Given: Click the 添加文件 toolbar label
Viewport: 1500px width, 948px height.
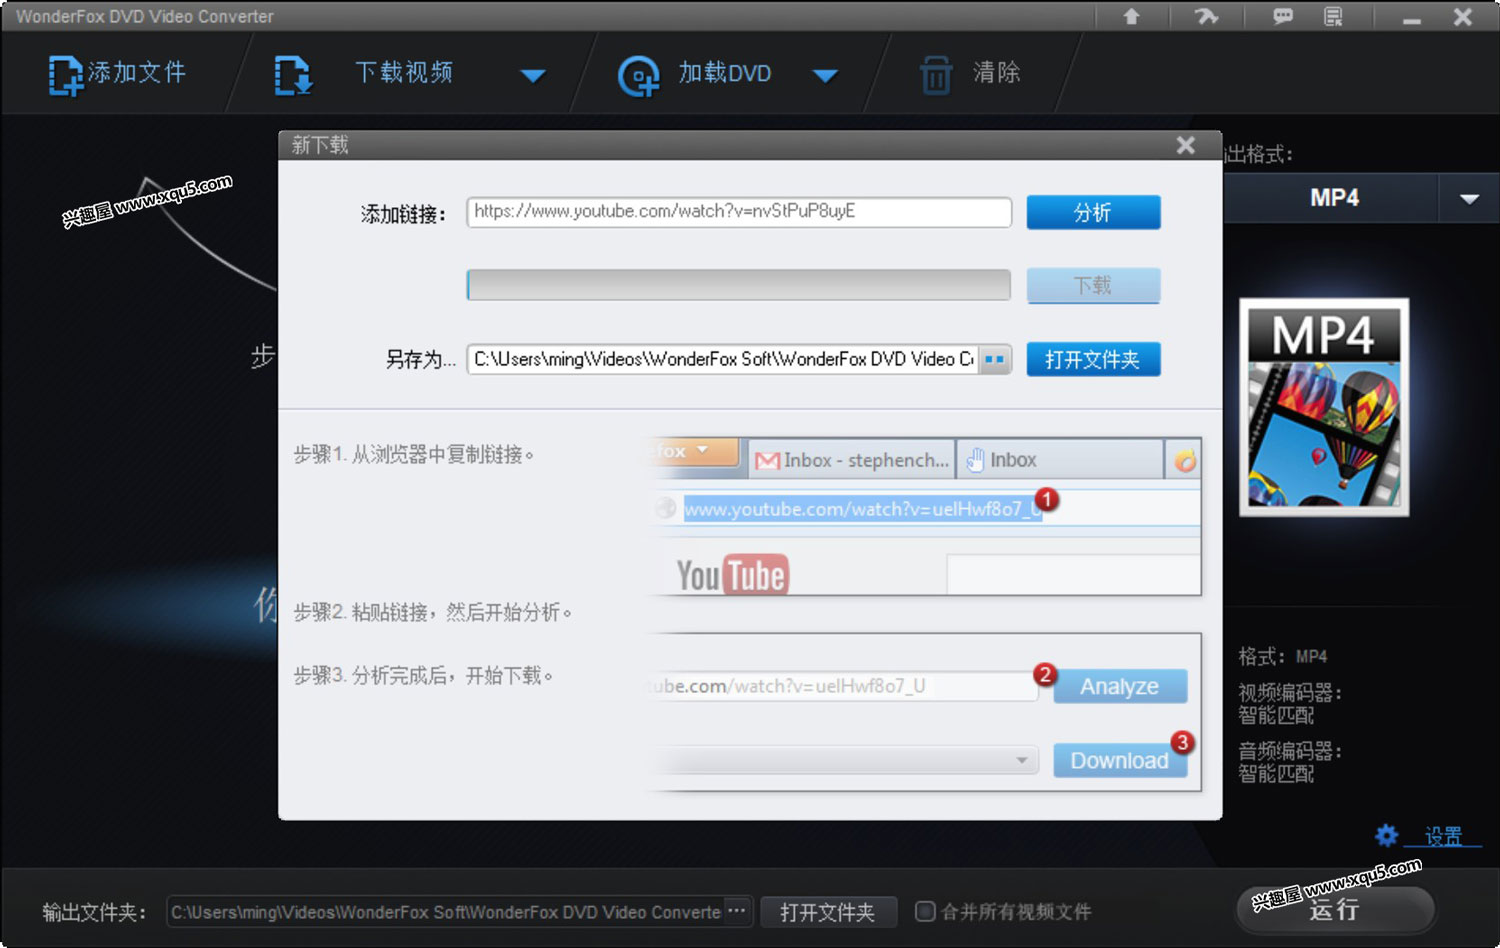Looking at the screenshot, I should (137, 72).
